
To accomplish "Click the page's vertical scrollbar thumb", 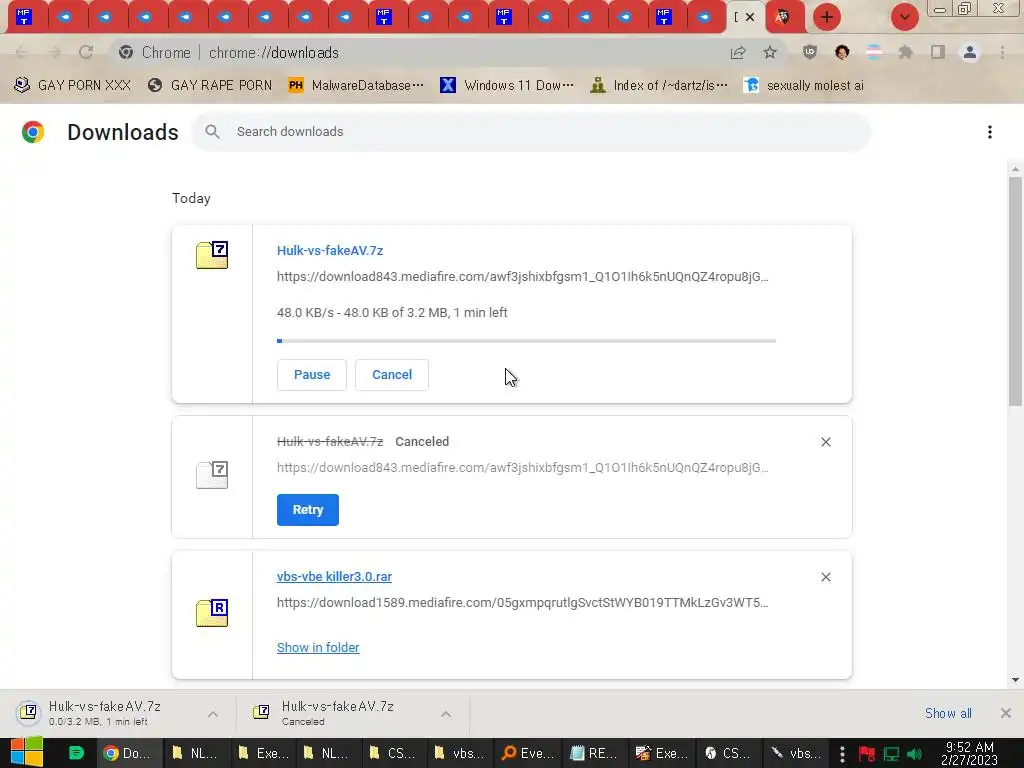I will (1016, 292).
